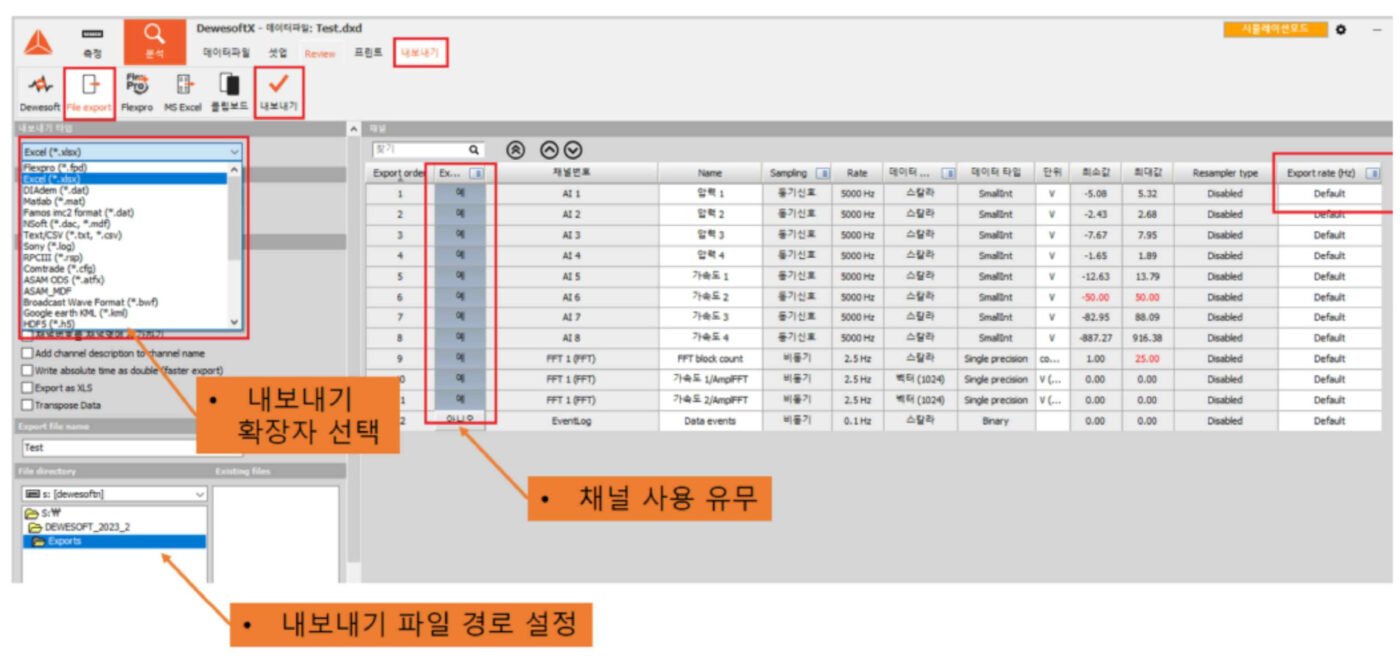Click the search magnifier in channel search box
The height and width of the screenshot is (663, 1400).
[474, 149]
